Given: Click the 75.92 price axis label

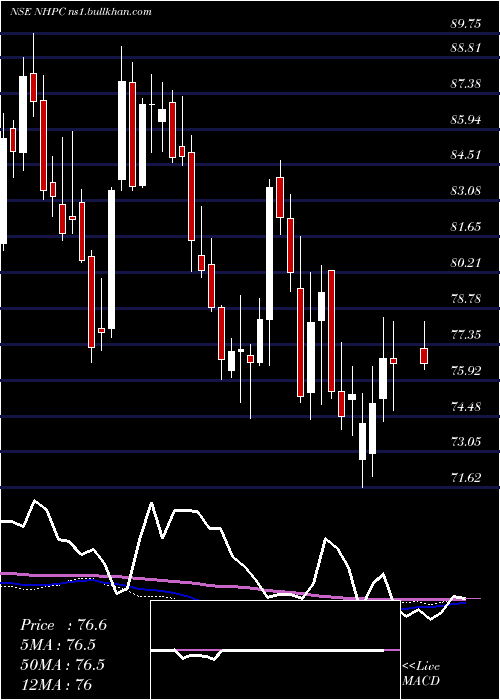Looking at the screenshot, I should (466, 370).
